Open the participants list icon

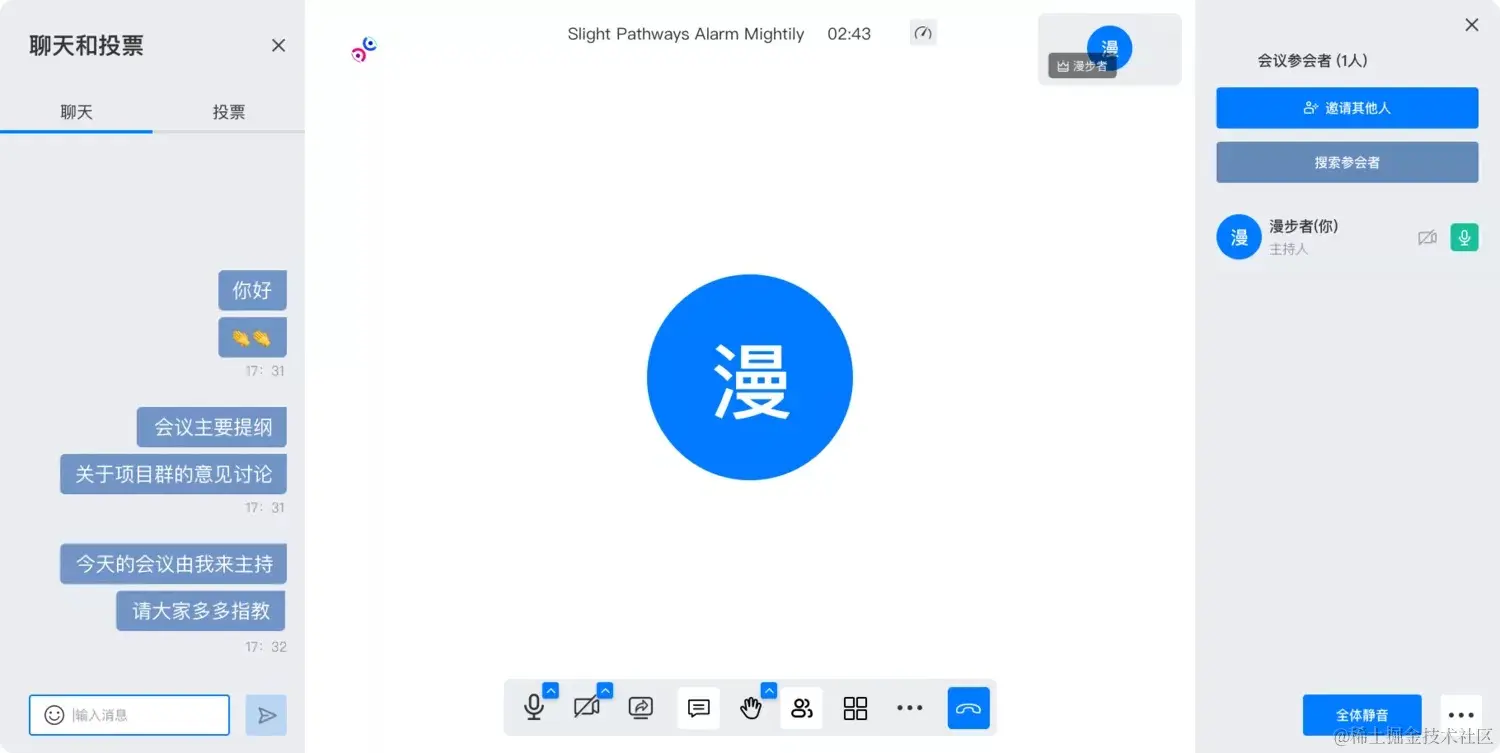801,708
